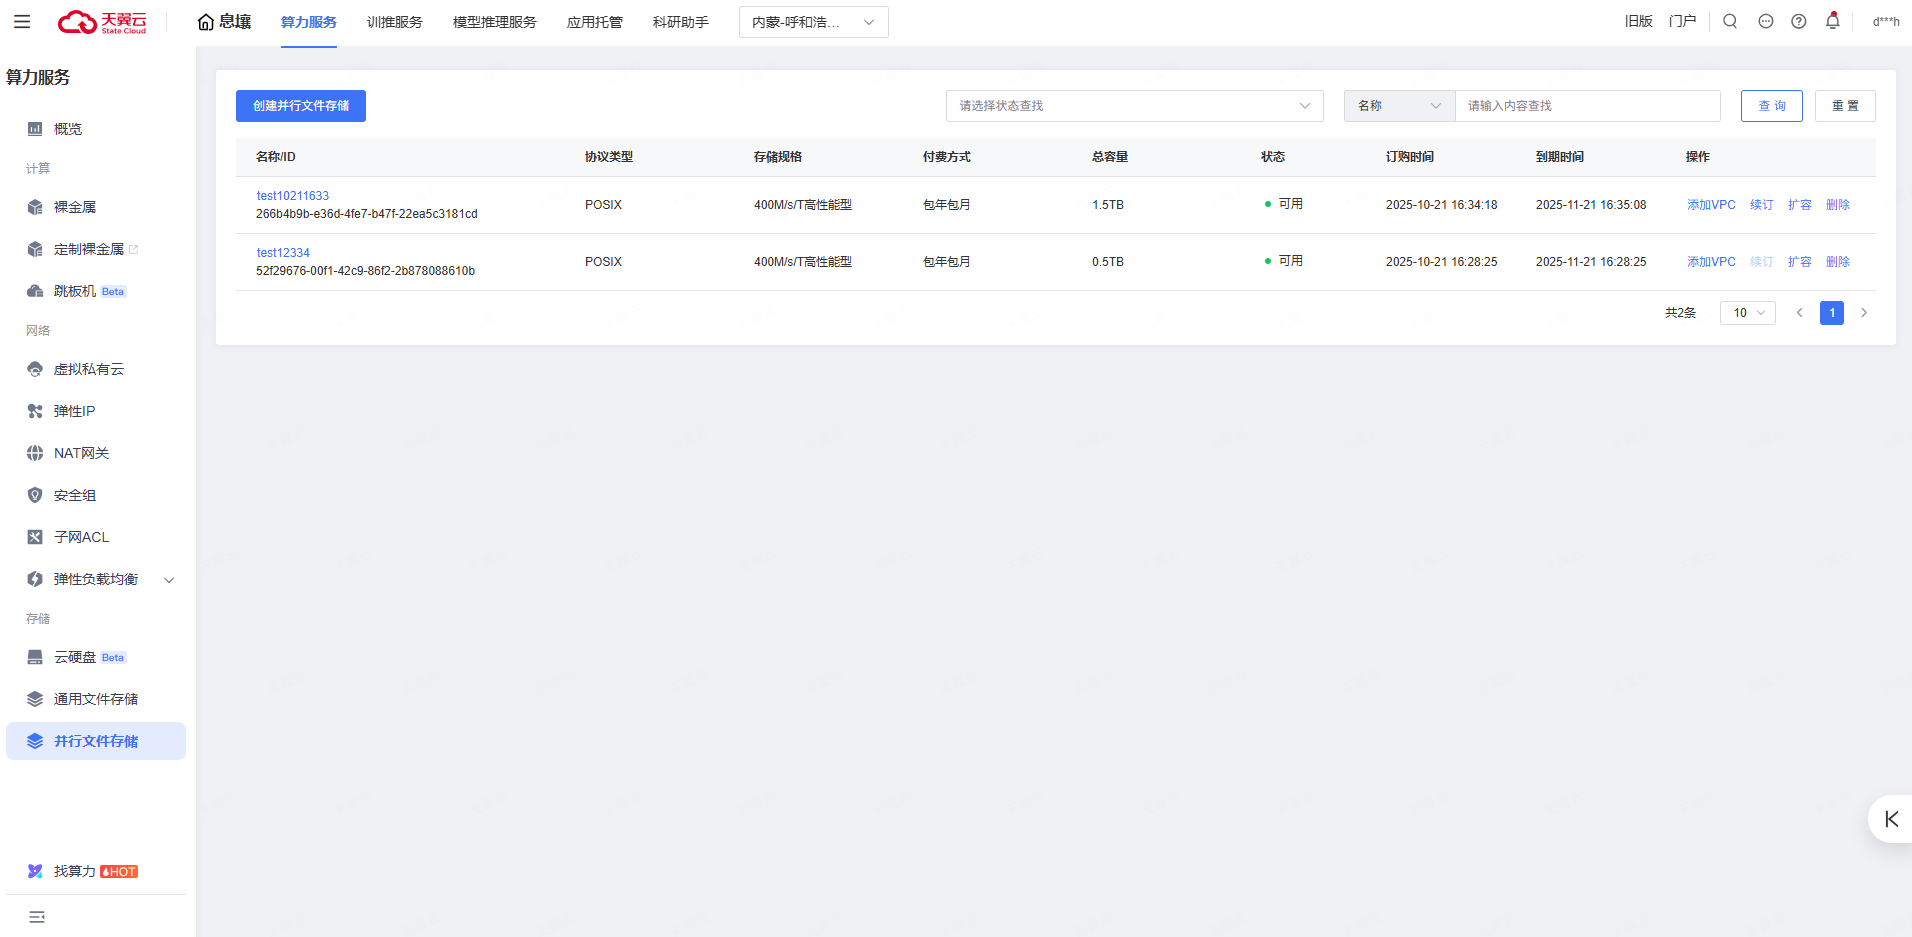Open the 名称 search field type dropdown

tap(1398, 106)
